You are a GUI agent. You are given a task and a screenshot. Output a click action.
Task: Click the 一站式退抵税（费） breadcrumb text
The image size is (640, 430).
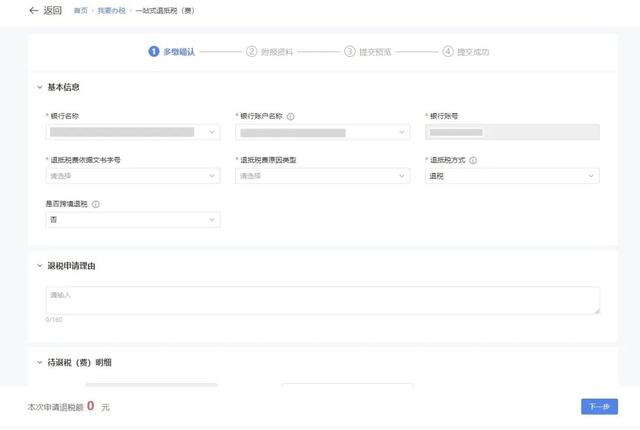coord(165,11)
